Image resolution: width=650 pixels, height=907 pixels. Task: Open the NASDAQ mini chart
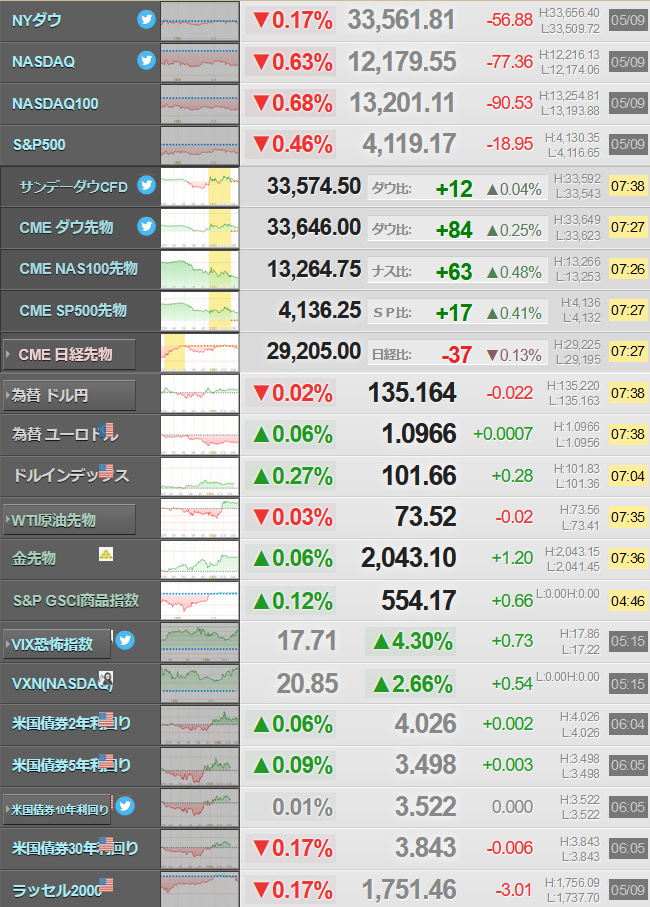pos(200,62)
